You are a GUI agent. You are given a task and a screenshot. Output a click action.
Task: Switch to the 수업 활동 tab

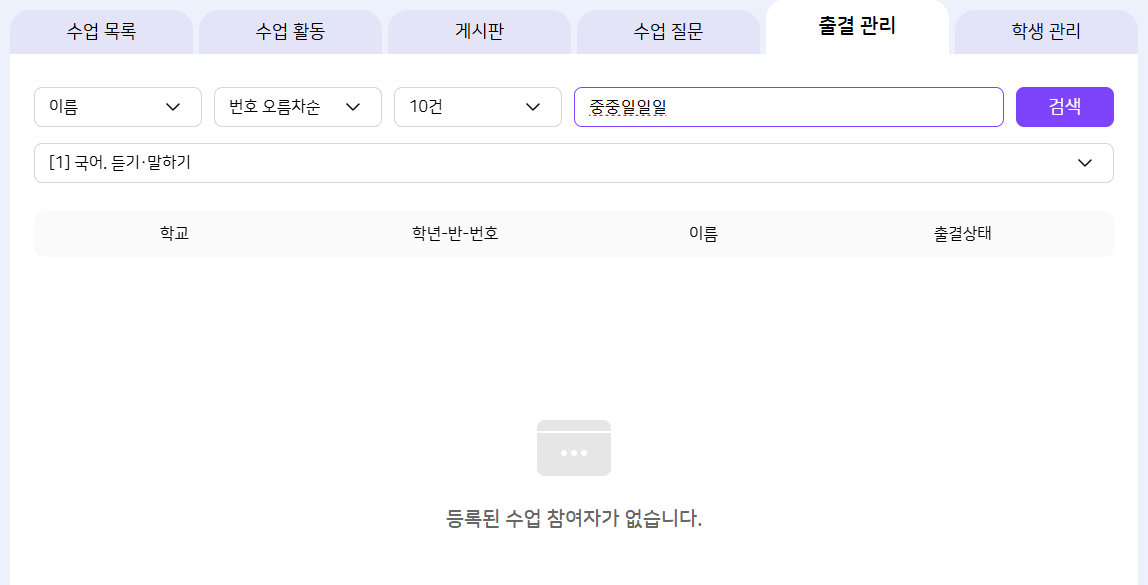290,32
